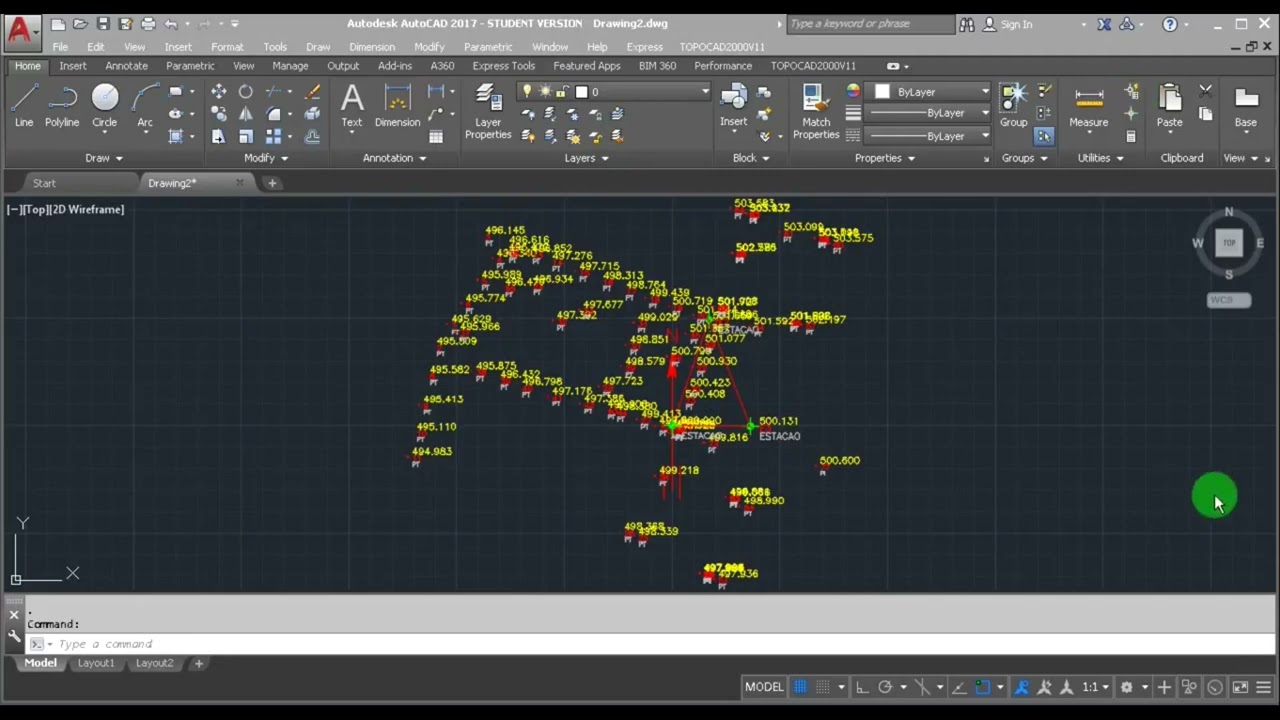The width and height of the screenshot is (1280, 720).
Task: Switch to the Layout1 tab
Action: 96,663
